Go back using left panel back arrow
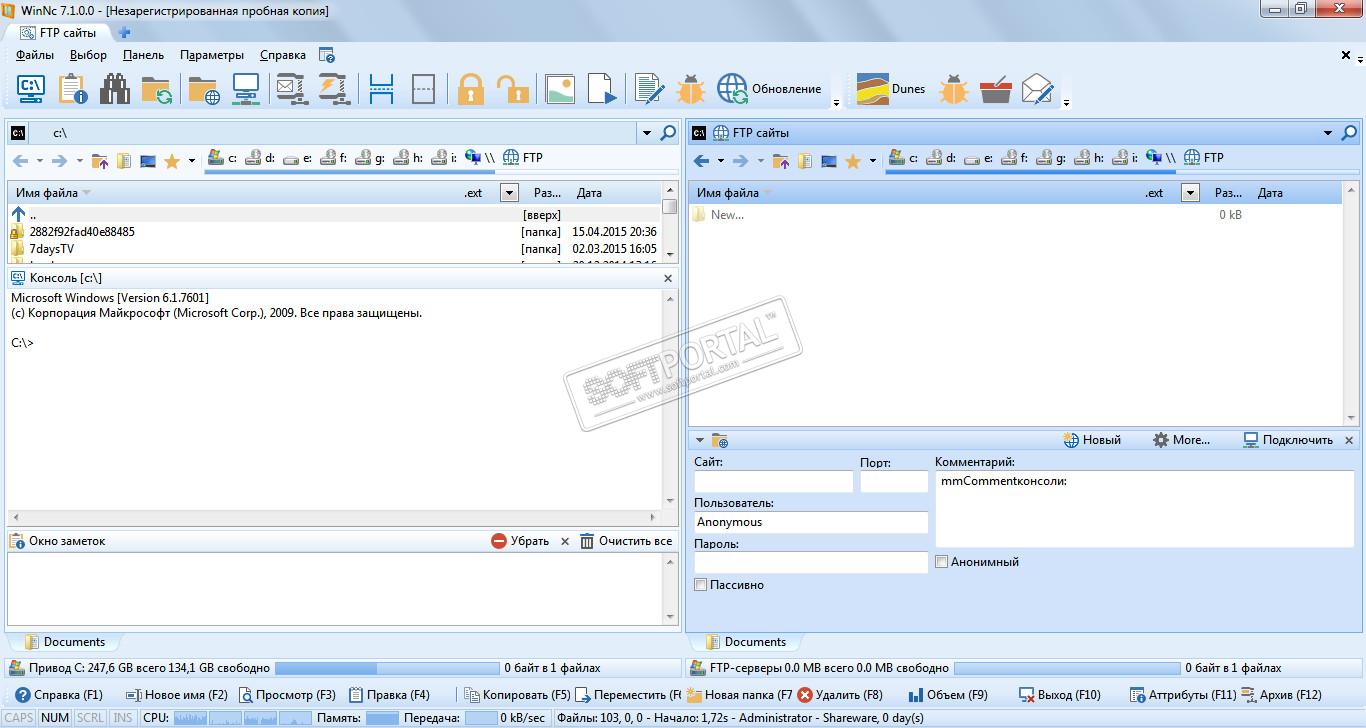 (20, 161)
